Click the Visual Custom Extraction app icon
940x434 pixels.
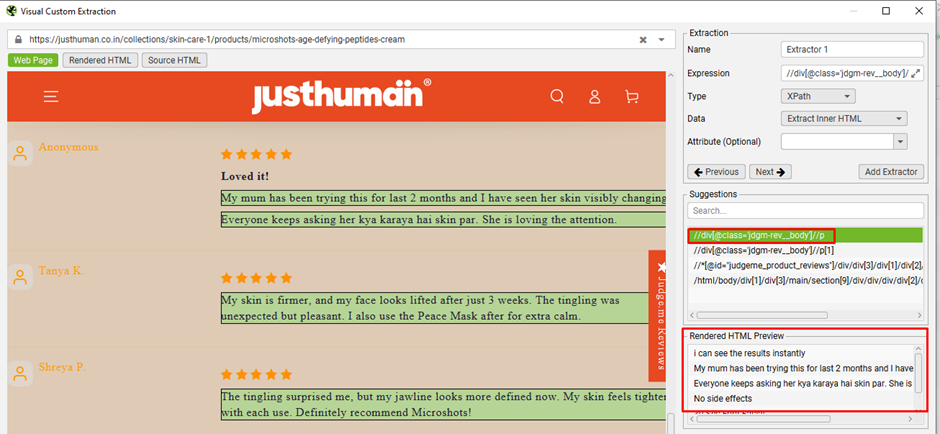coord(11,11)
